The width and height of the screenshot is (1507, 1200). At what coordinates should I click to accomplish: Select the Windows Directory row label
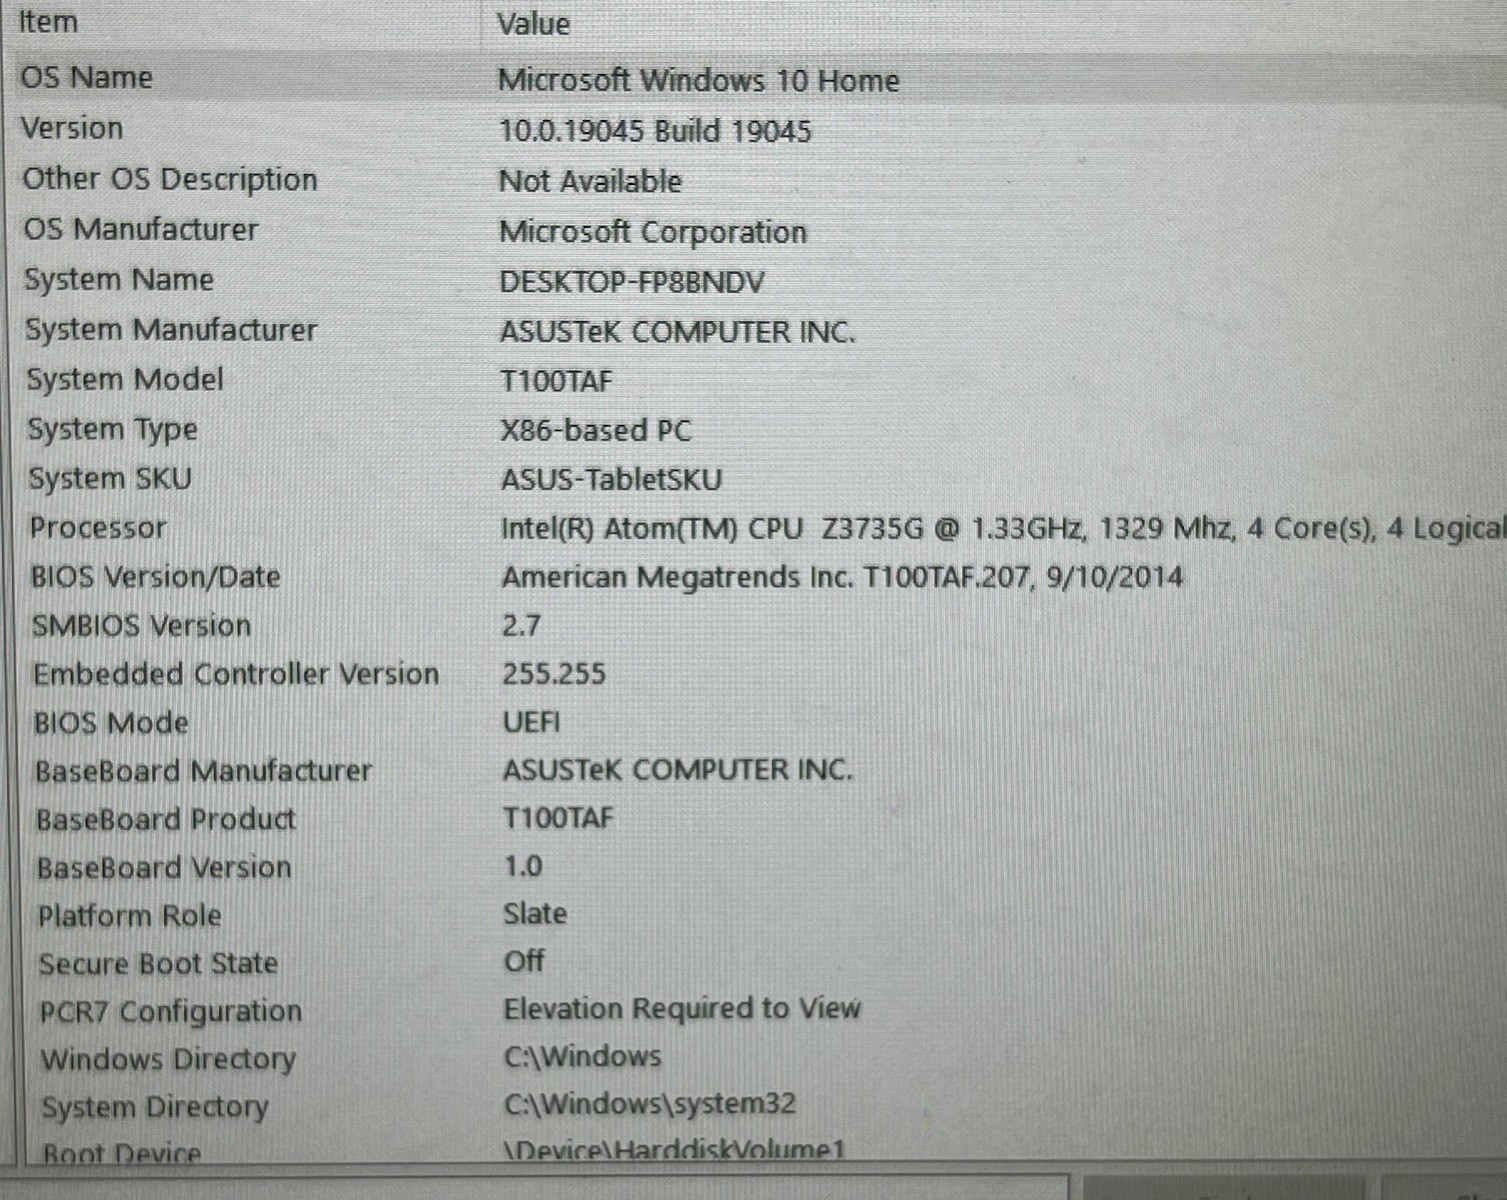pyautogui.click(x=168, y=1060)
